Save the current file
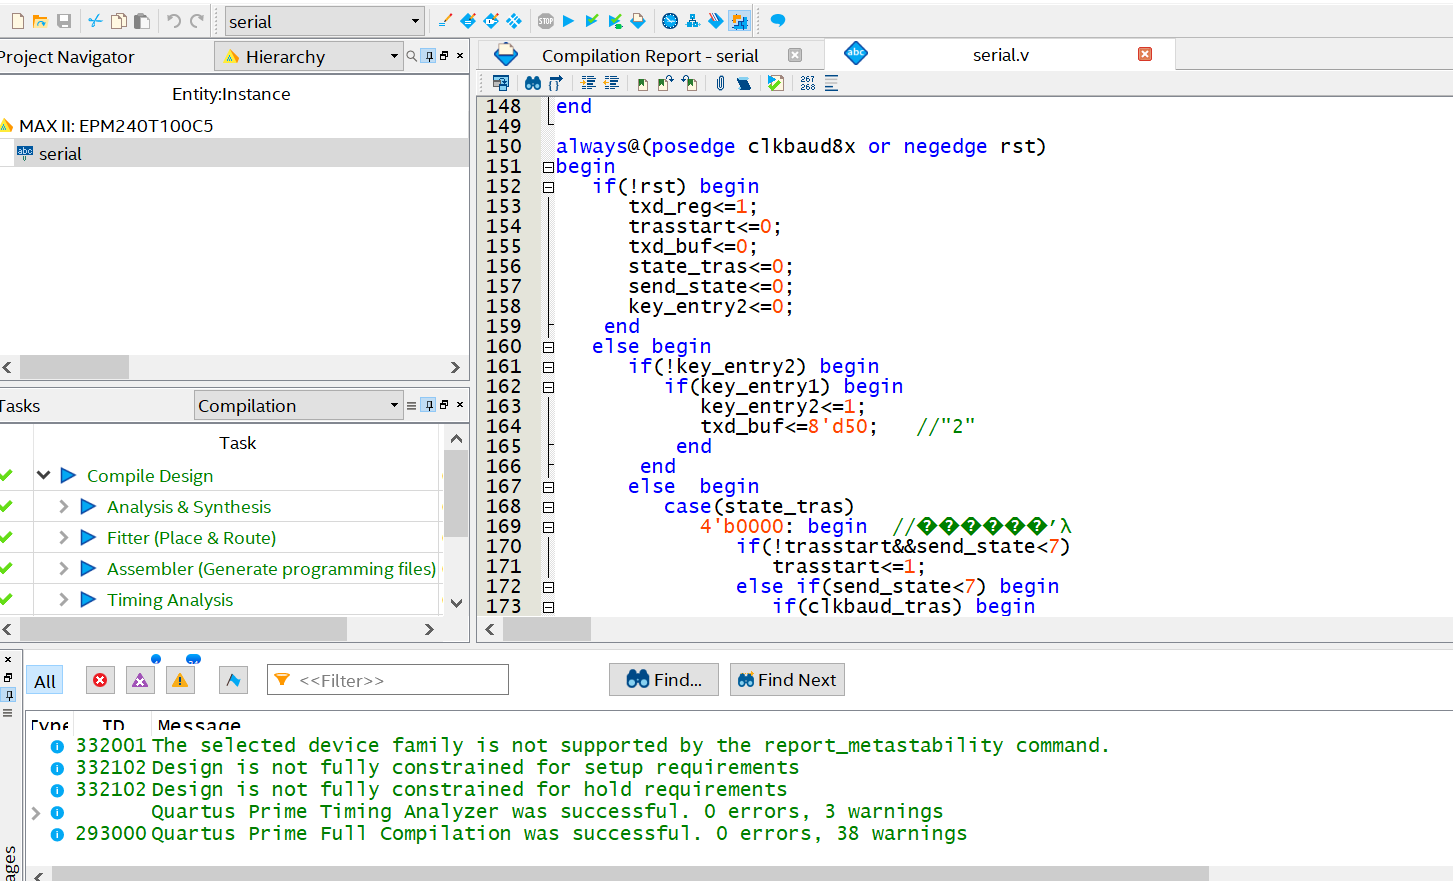This screenshot has height=881, width=1453. (x=64, y=21)
